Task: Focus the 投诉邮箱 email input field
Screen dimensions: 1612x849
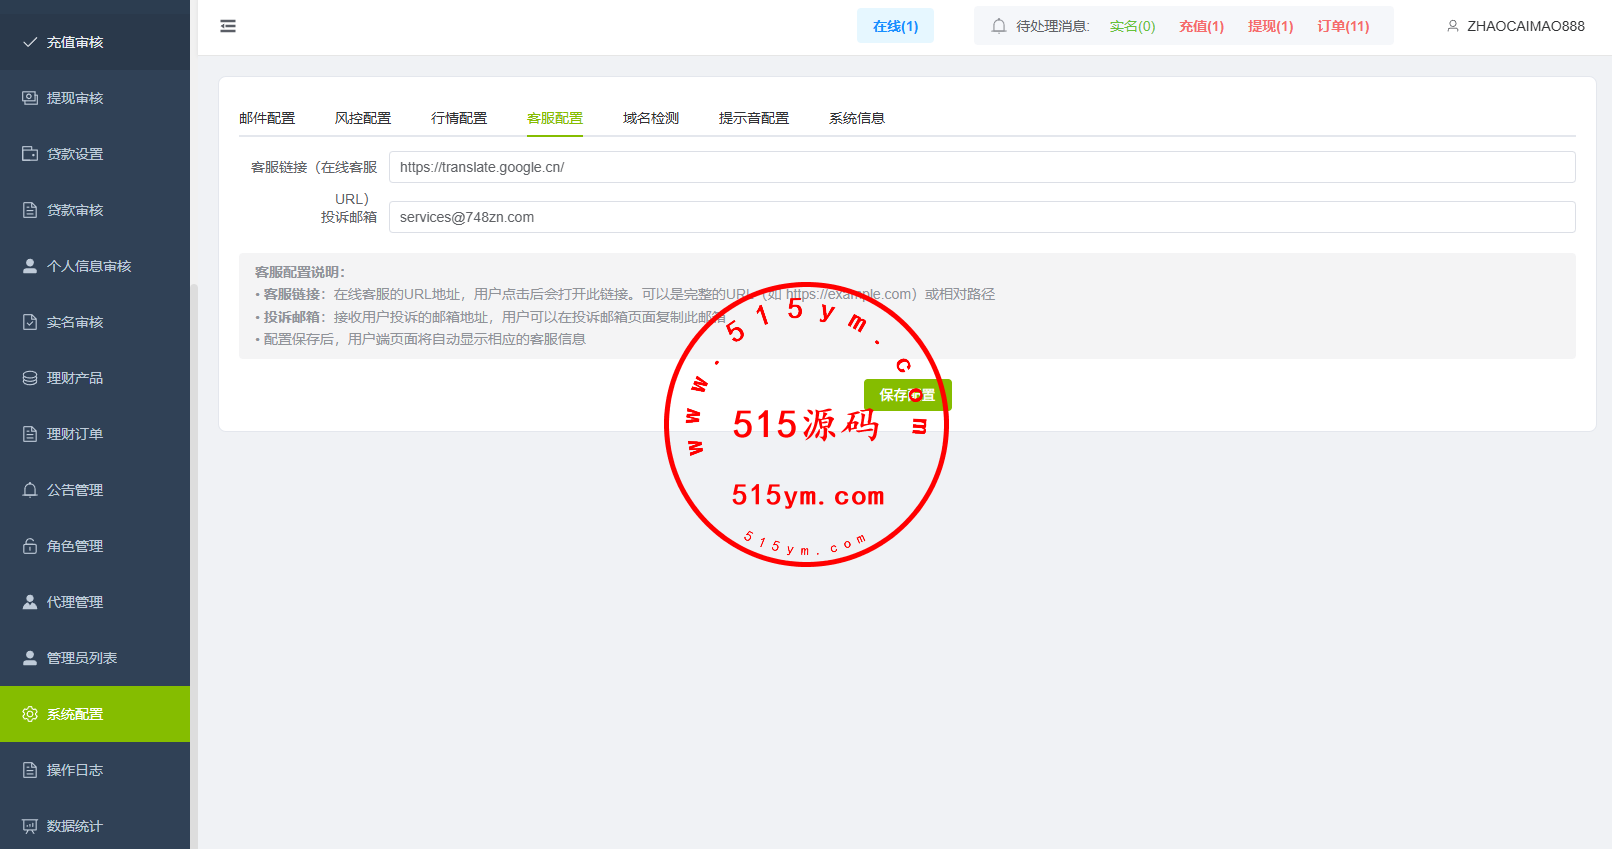Action: point(981,217)
